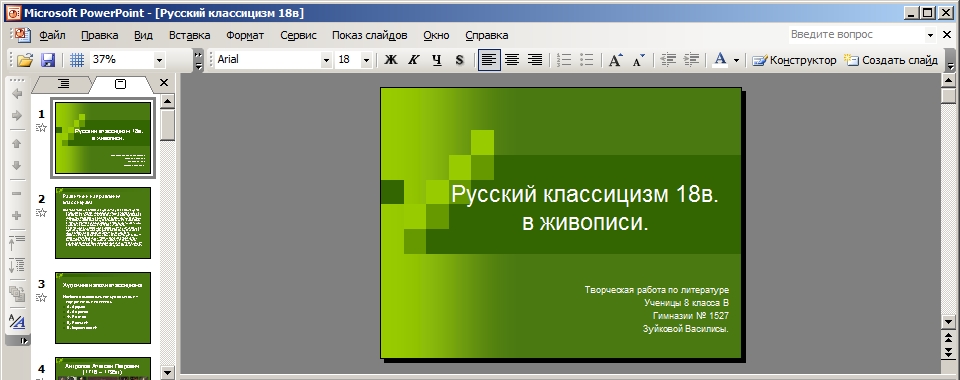The image size is (960, 380).
Task: Click the Move Down arrow in outlining toolbar
Action: (17, 166)
